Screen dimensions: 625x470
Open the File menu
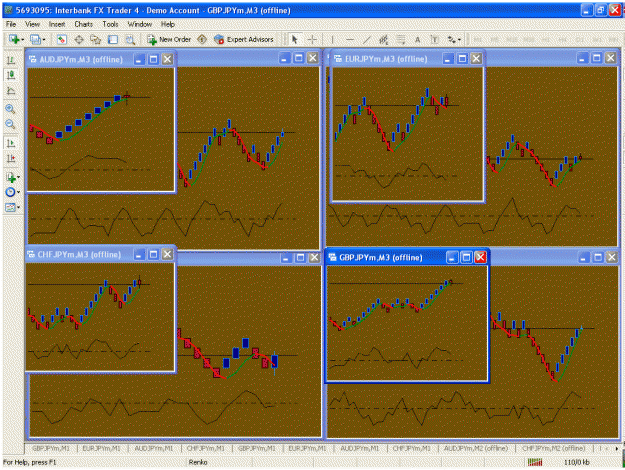(11, 24)
